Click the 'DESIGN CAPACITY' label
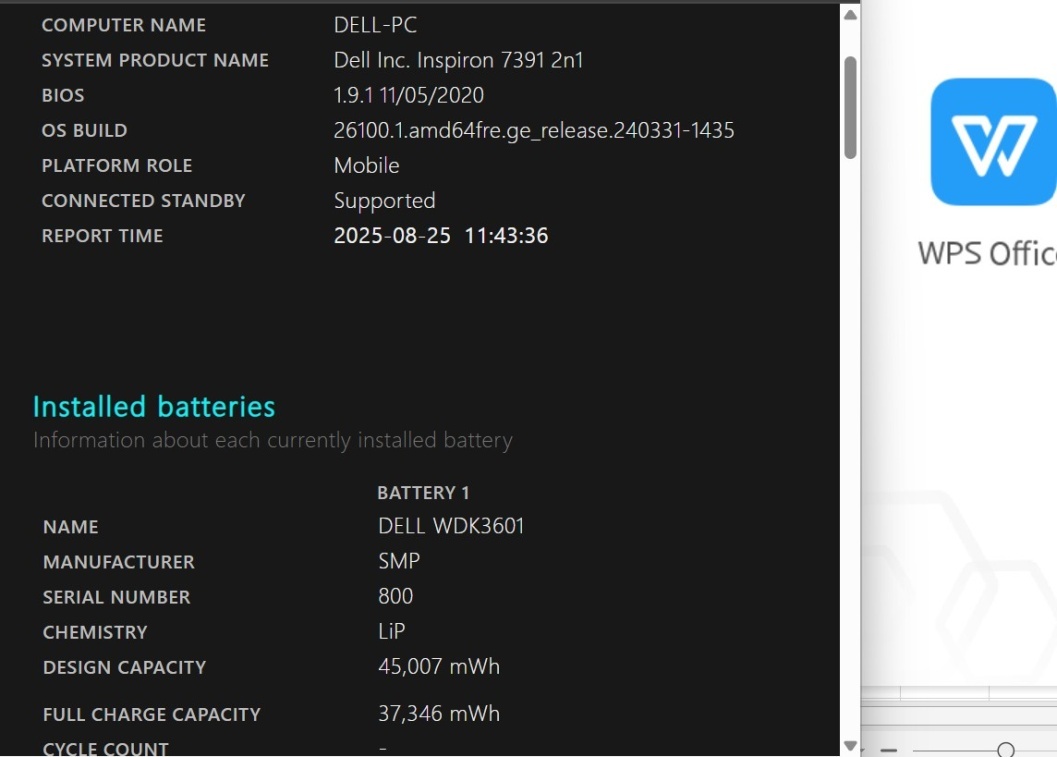Viewport: 1057px width, 757px height. [125, 667]
